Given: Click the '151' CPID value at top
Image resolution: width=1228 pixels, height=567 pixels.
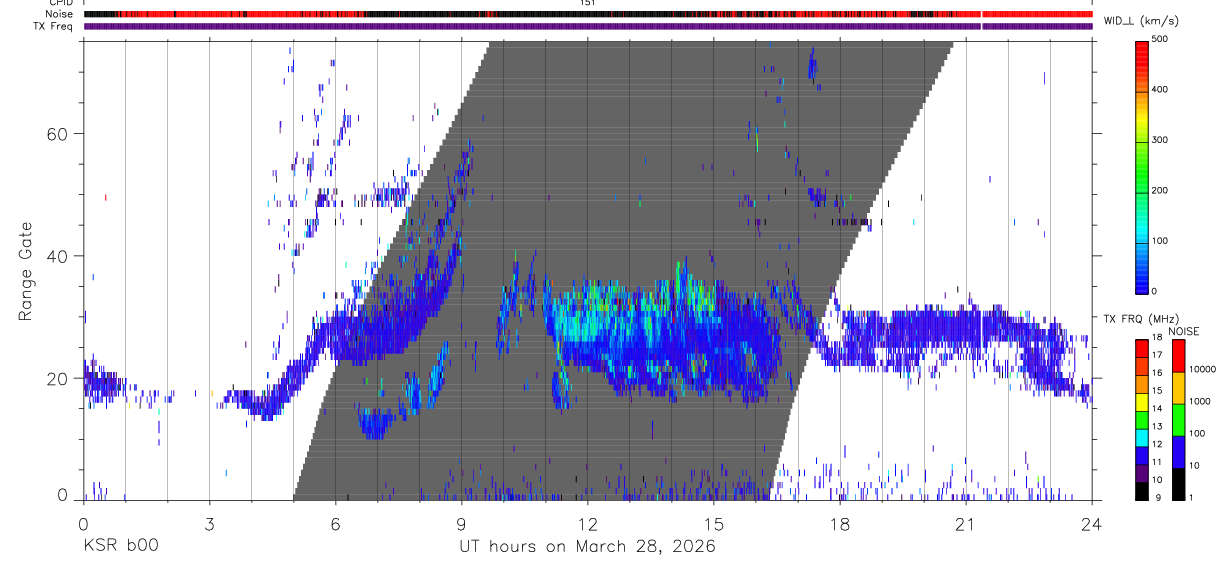Looking at the screenshot, I should click(x=587, y=3).
